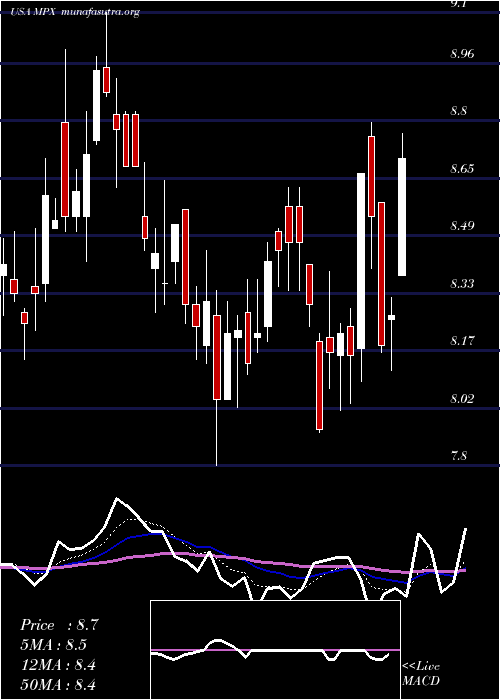The width and height of the screenshot is (500, 700).
Task: Open the Live MACD inset chart
Action: pos(275,650)
